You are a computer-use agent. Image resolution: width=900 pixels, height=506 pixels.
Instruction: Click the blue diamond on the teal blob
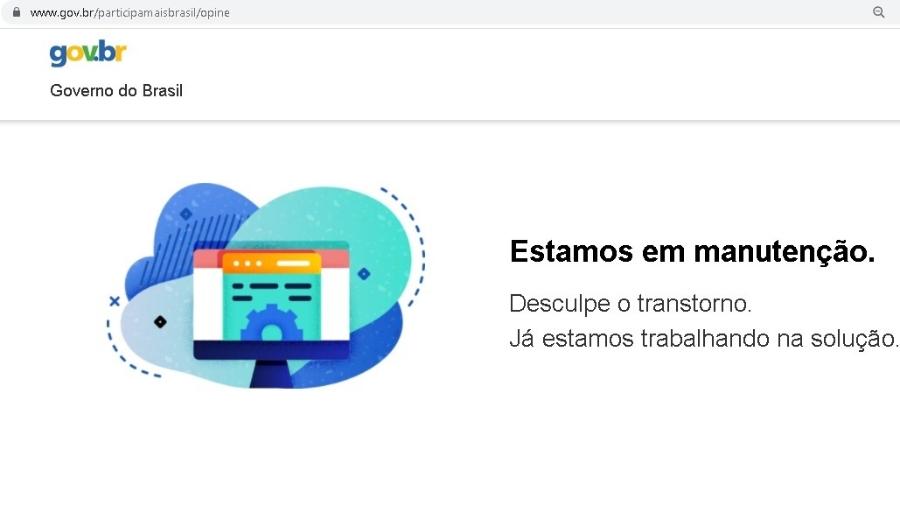[x=364, y=274]
